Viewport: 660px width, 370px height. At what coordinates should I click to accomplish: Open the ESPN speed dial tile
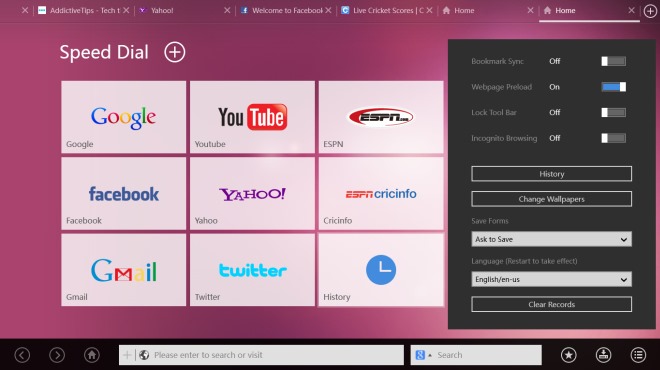click(x=381, y=117)
